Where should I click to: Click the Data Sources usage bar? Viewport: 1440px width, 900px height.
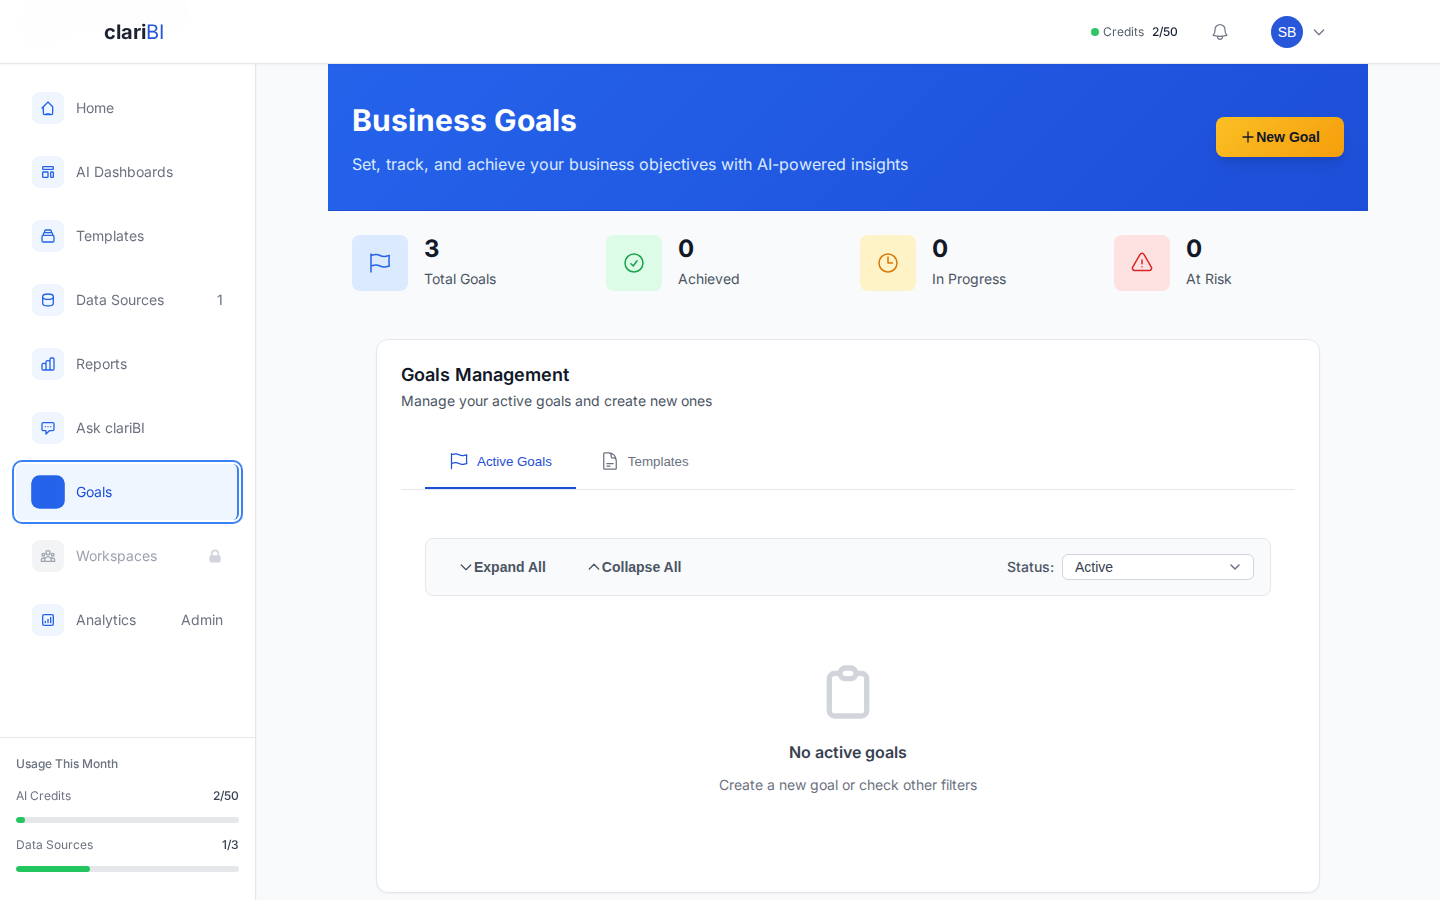tap(127, 868)
